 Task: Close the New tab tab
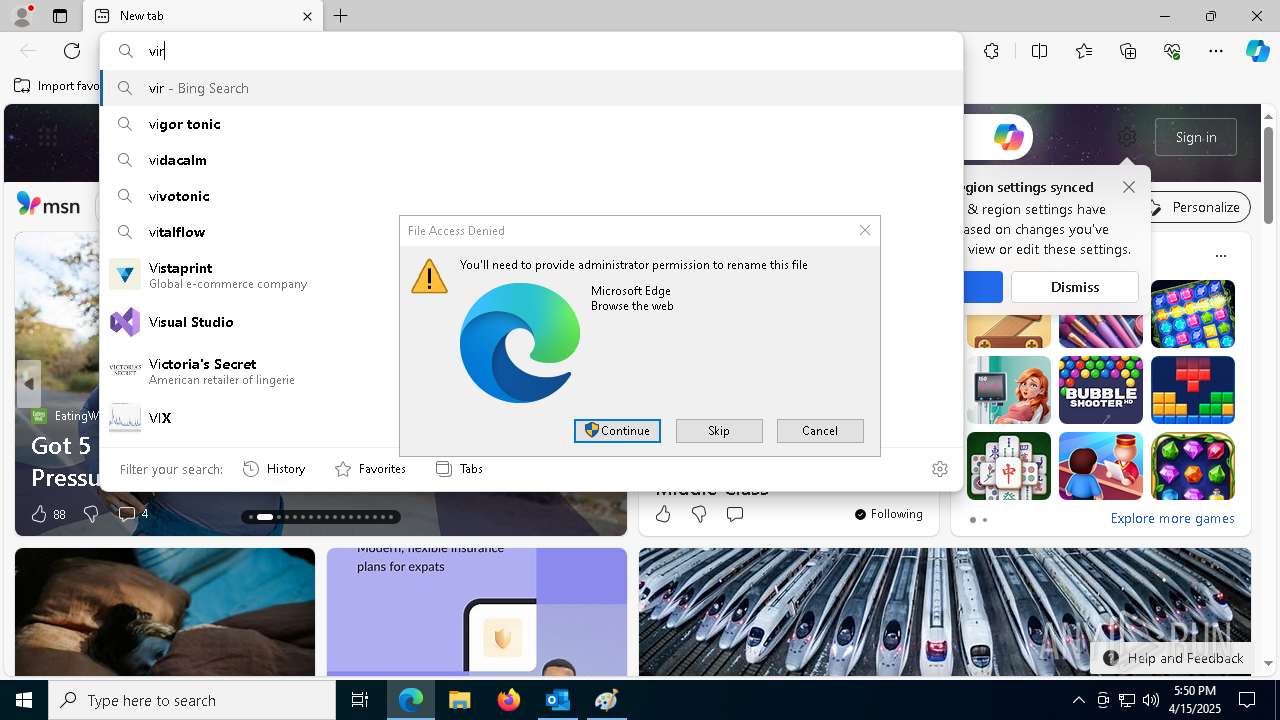307,16
